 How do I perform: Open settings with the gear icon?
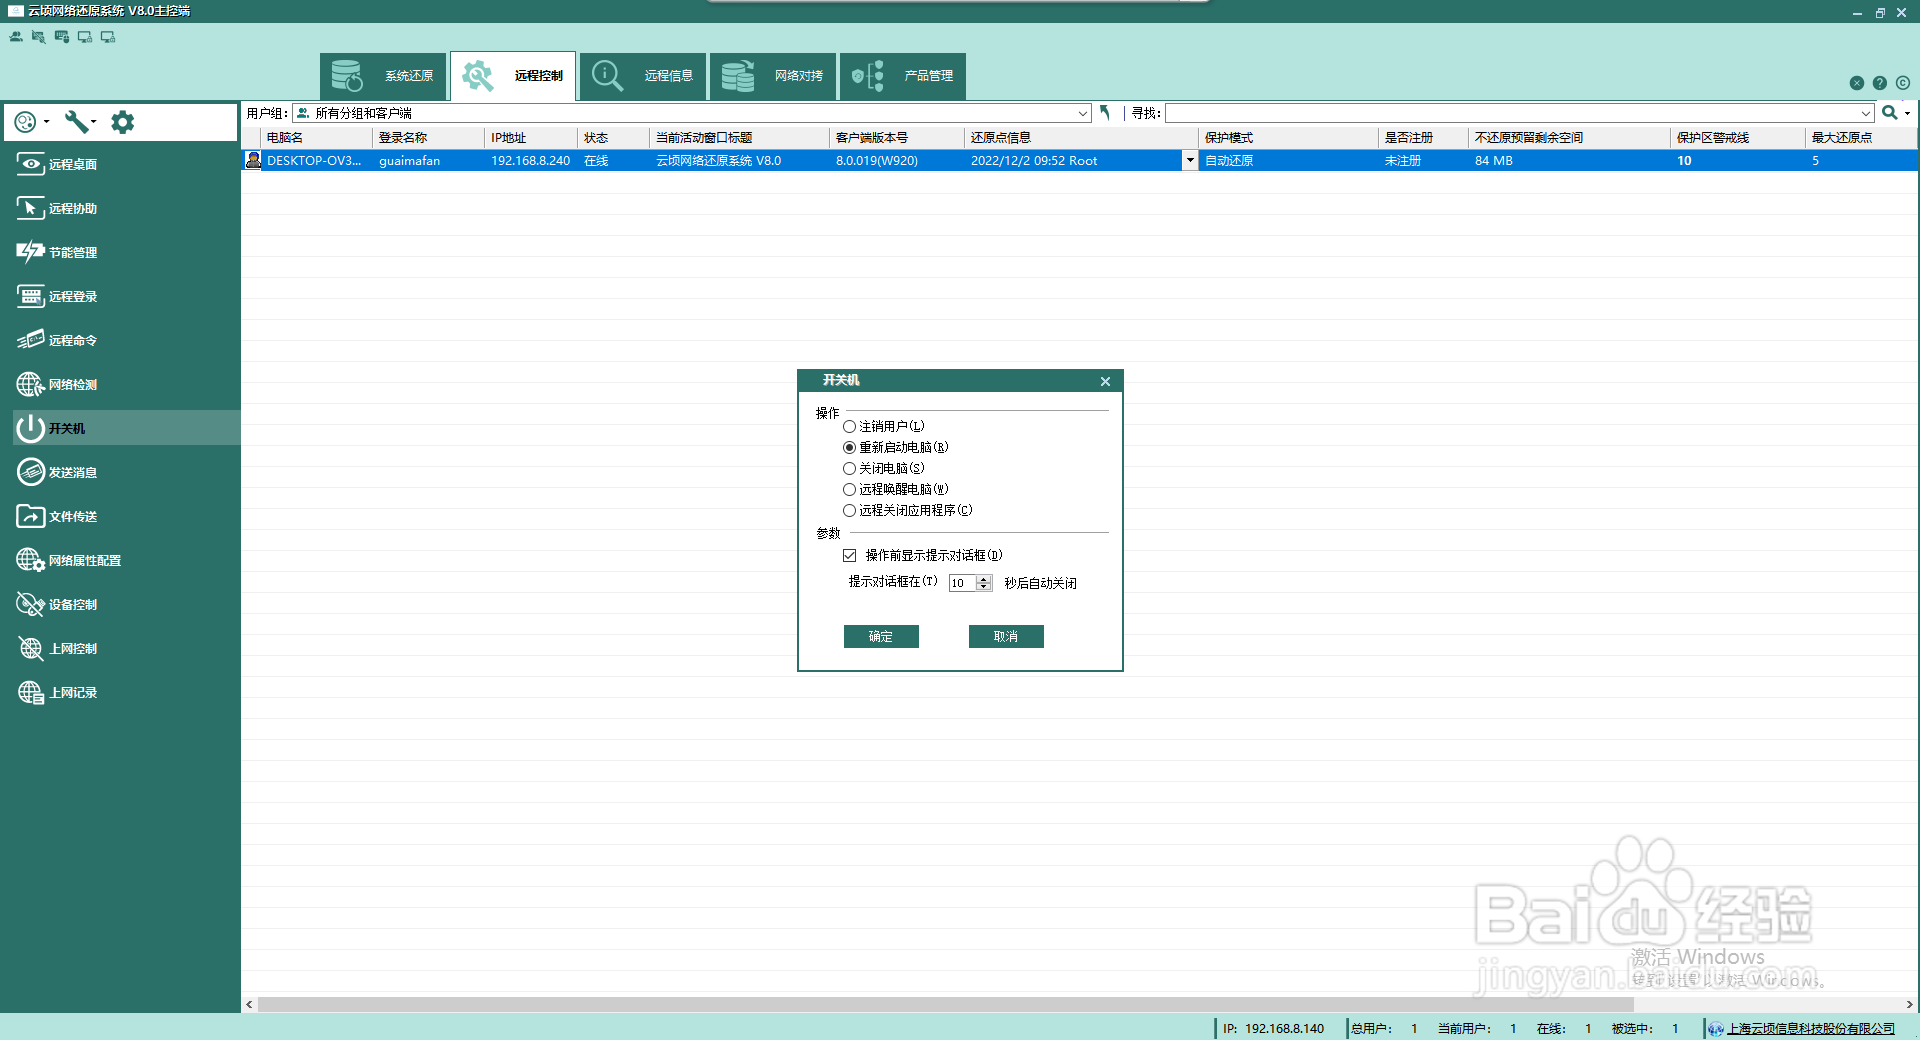click(x=122, y=122)
